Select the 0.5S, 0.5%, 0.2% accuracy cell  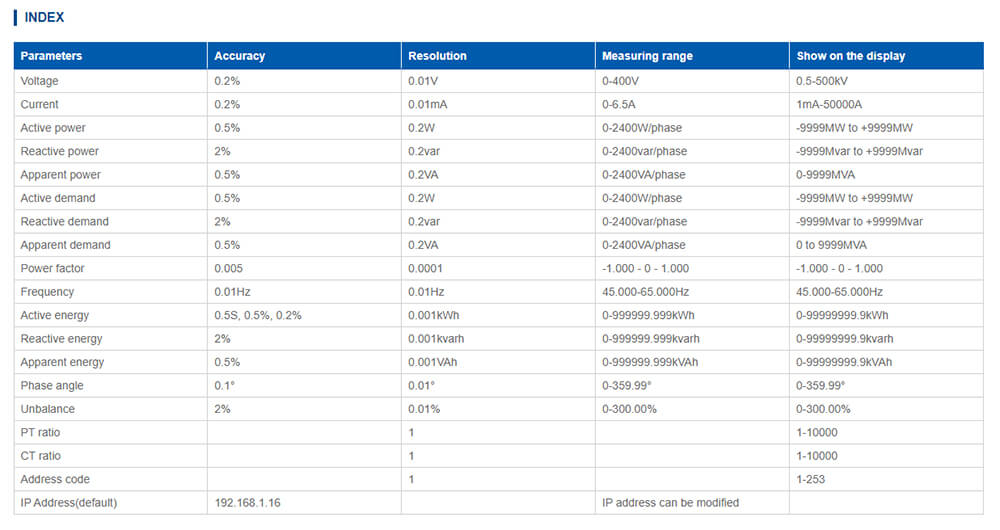[258, 315]
